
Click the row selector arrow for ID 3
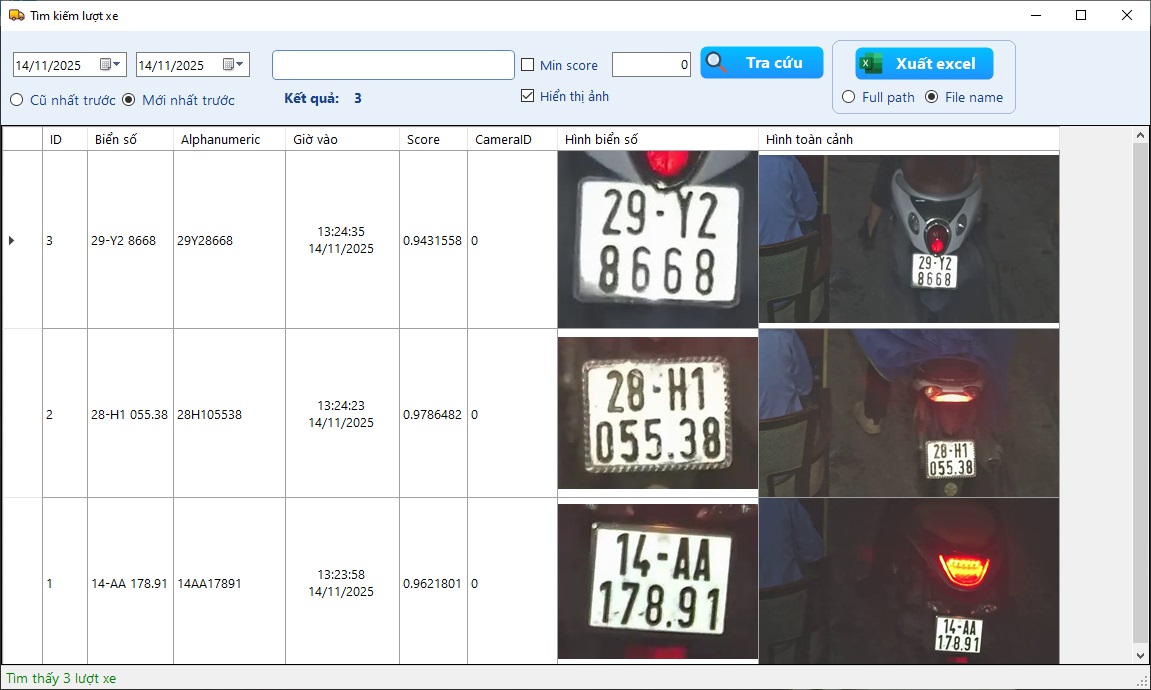point(12,240)
